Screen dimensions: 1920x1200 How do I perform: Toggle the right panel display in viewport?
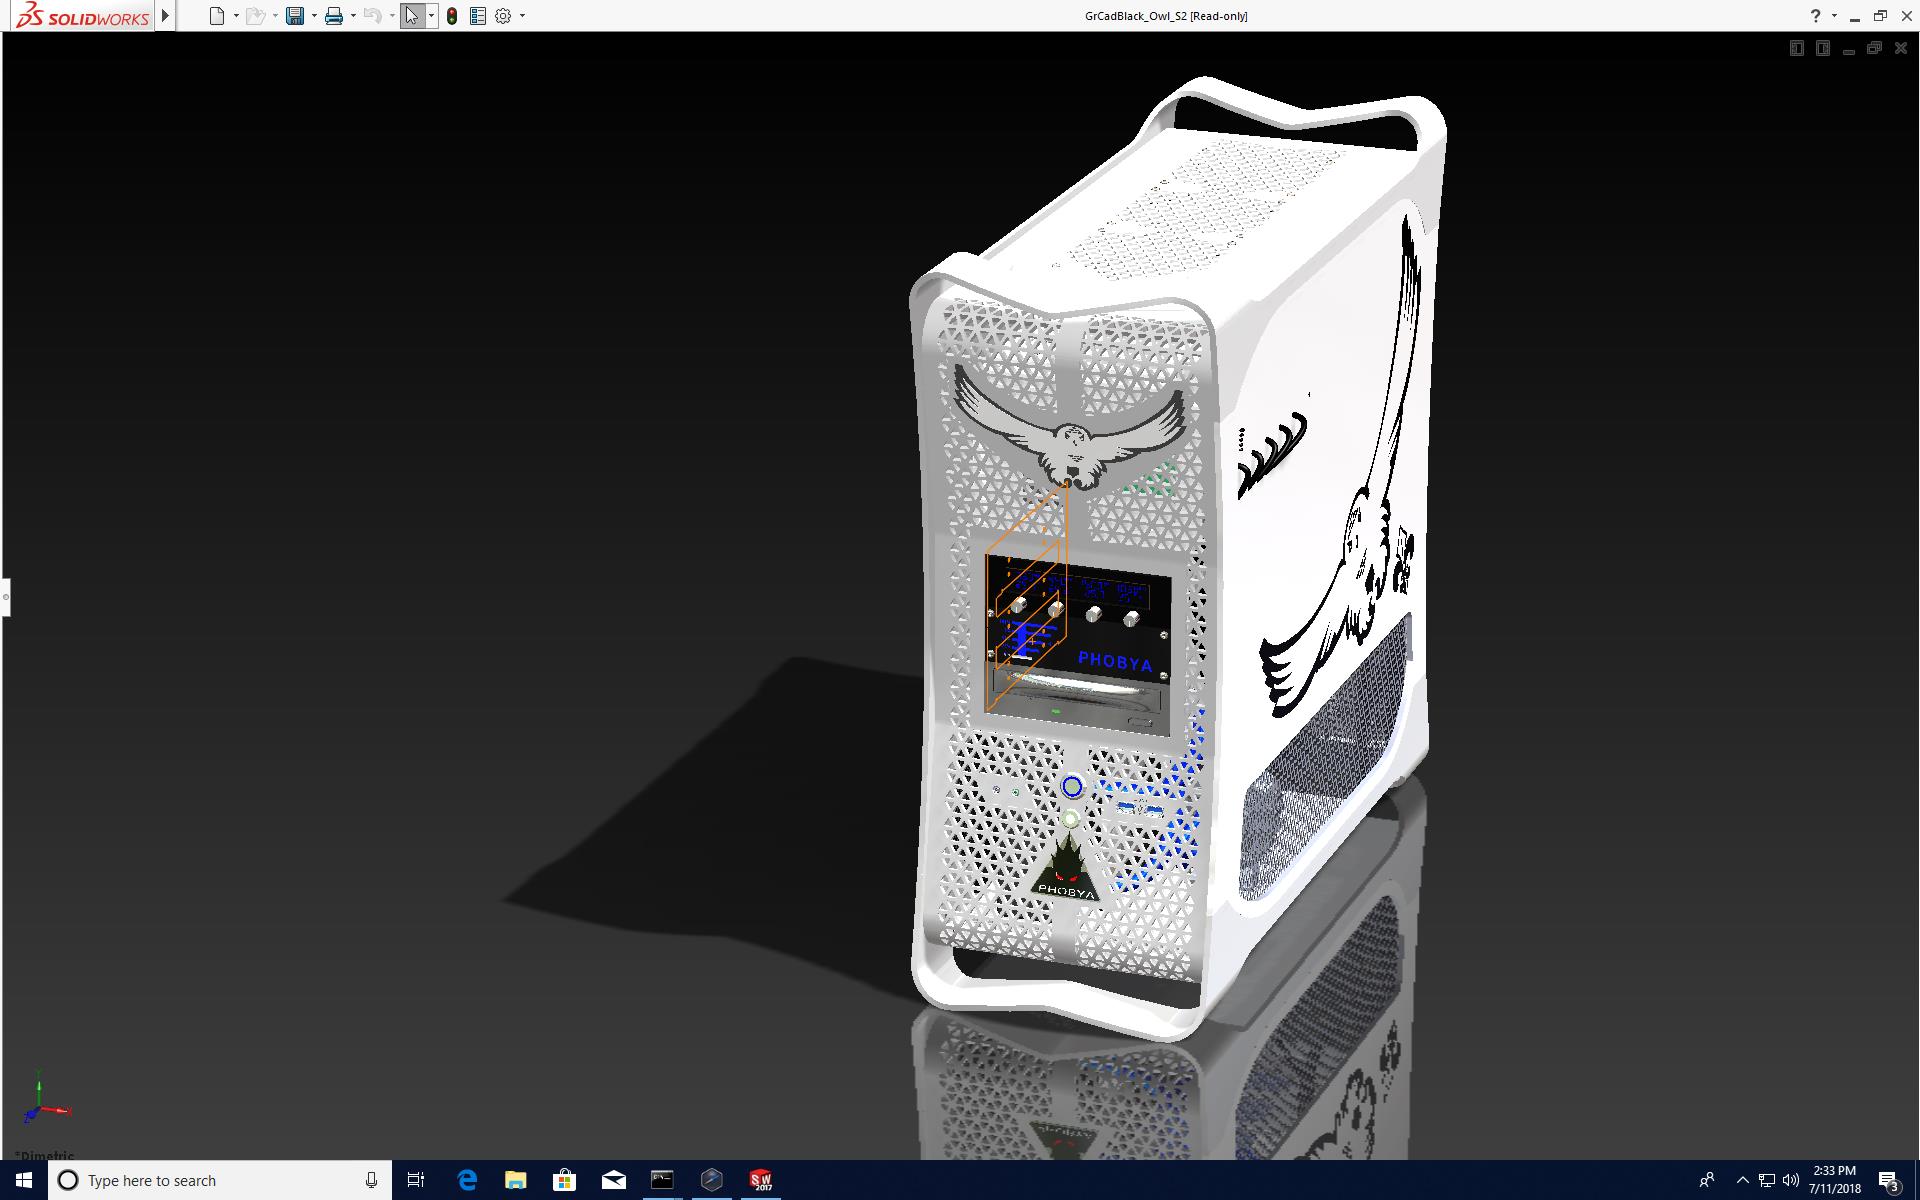pyautogui.click(x=1822, y=48)
